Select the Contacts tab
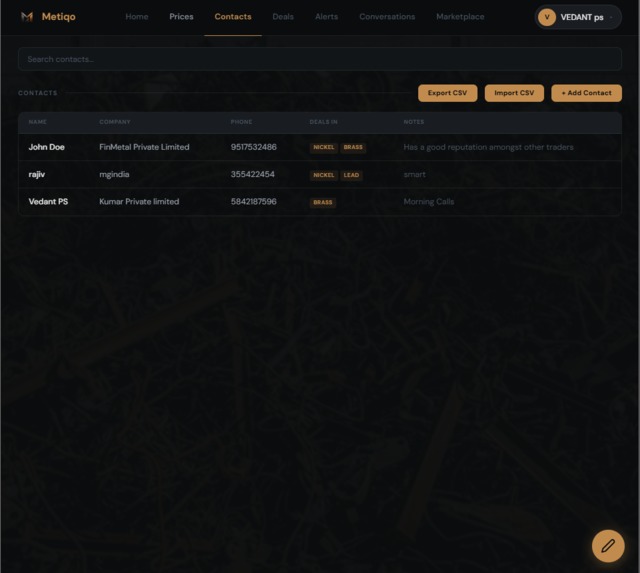 [x=233, y=17]
